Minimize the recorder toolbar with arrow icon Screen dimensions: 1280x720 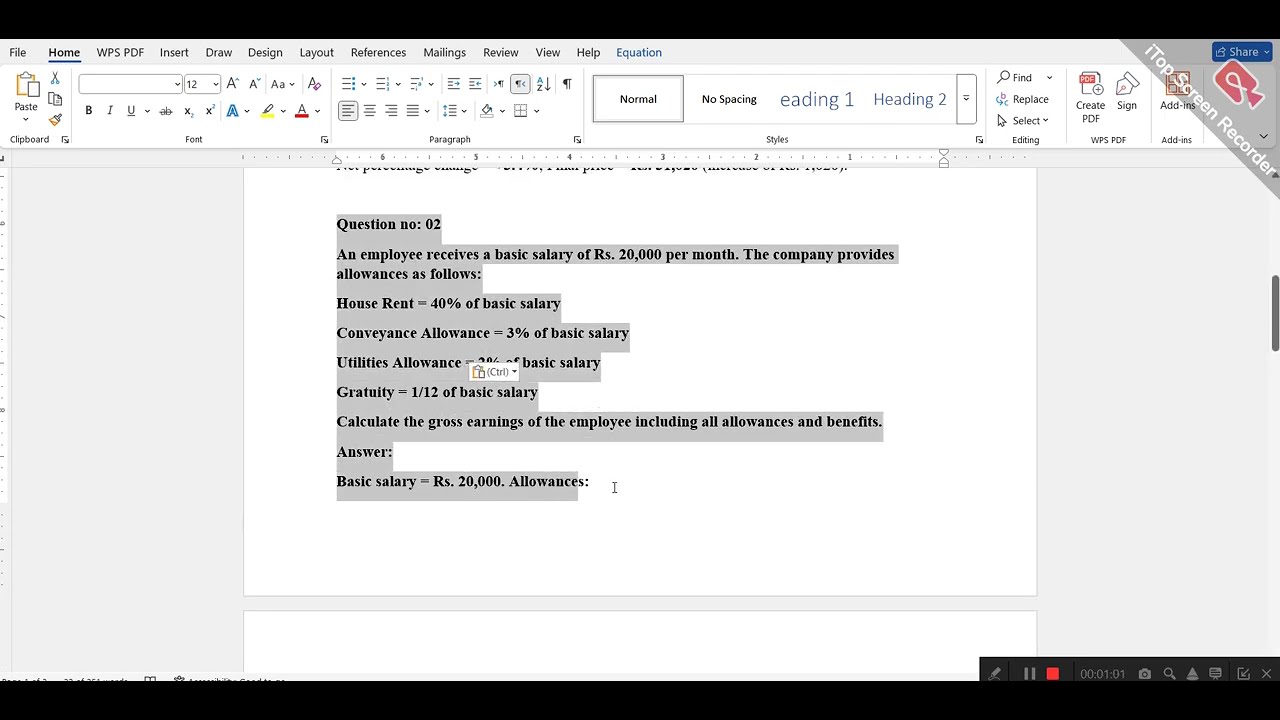click(1243, 674)
